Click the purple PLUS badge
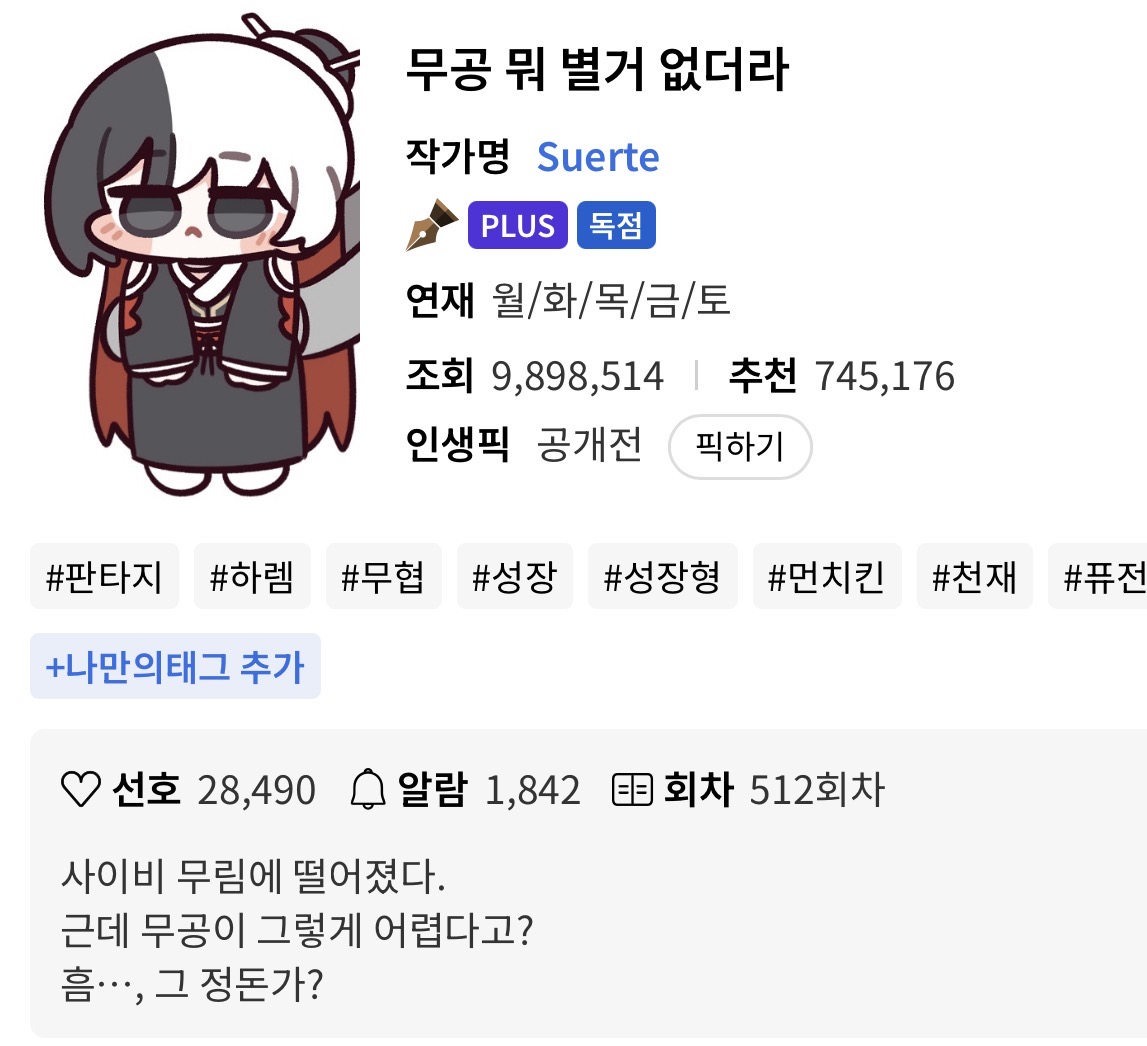Viewport: 1147px width, 1046px height. point(518,225)
